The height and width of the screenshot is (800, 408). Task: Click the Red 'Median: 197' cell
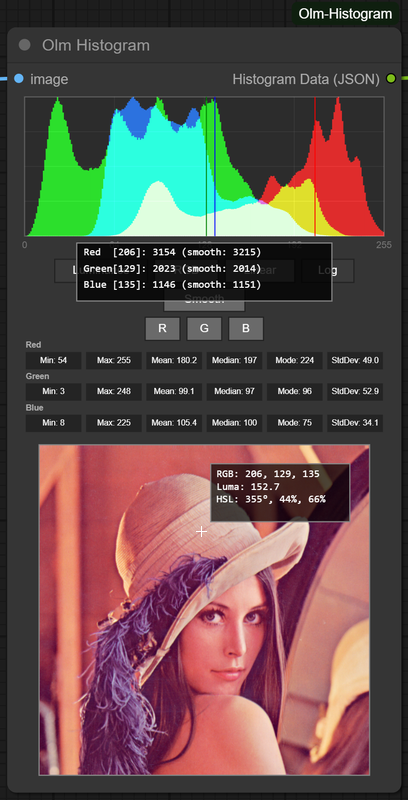tap(234, 360)
